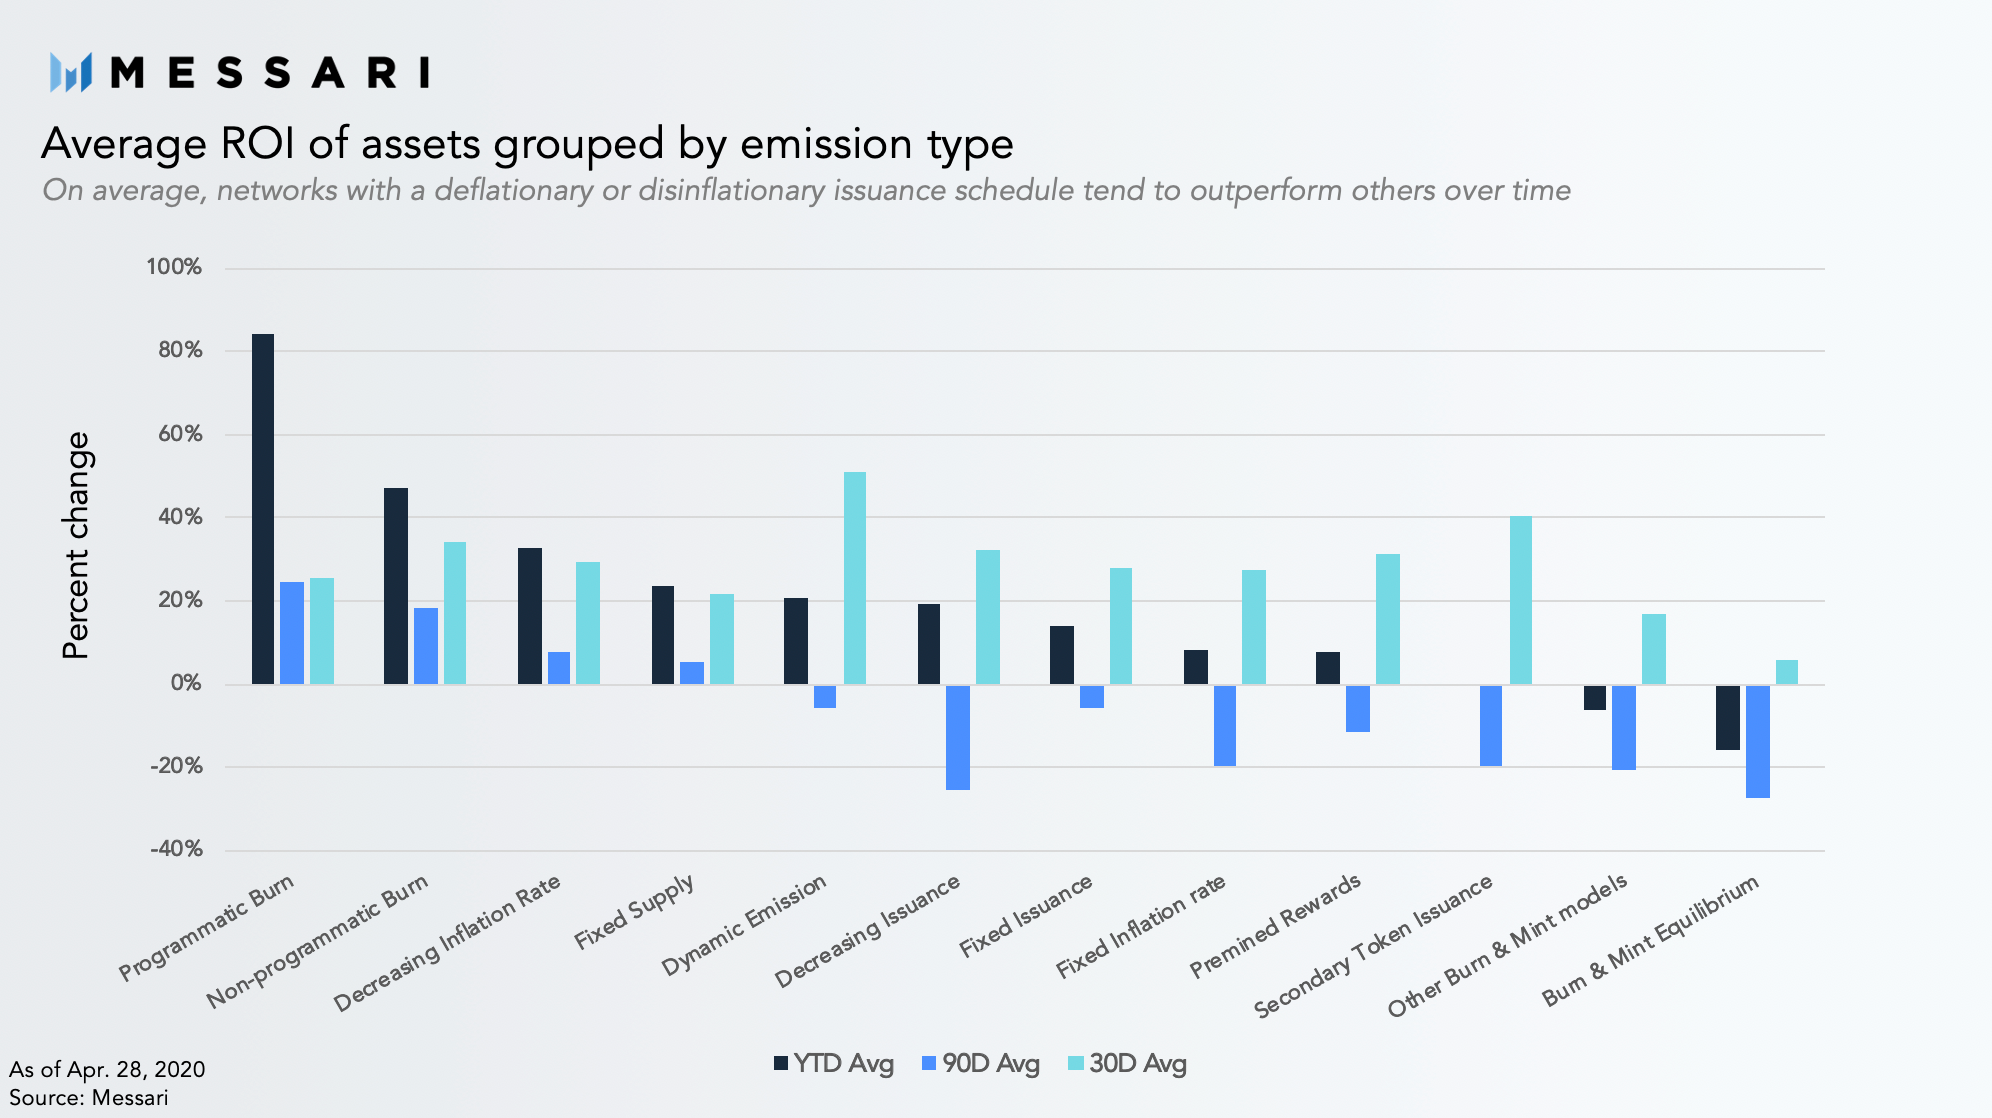The height and width of the screenshot is (1118, 1992).
Task: Select the 30D Avg legend label
Action: click(1138, 1064)
